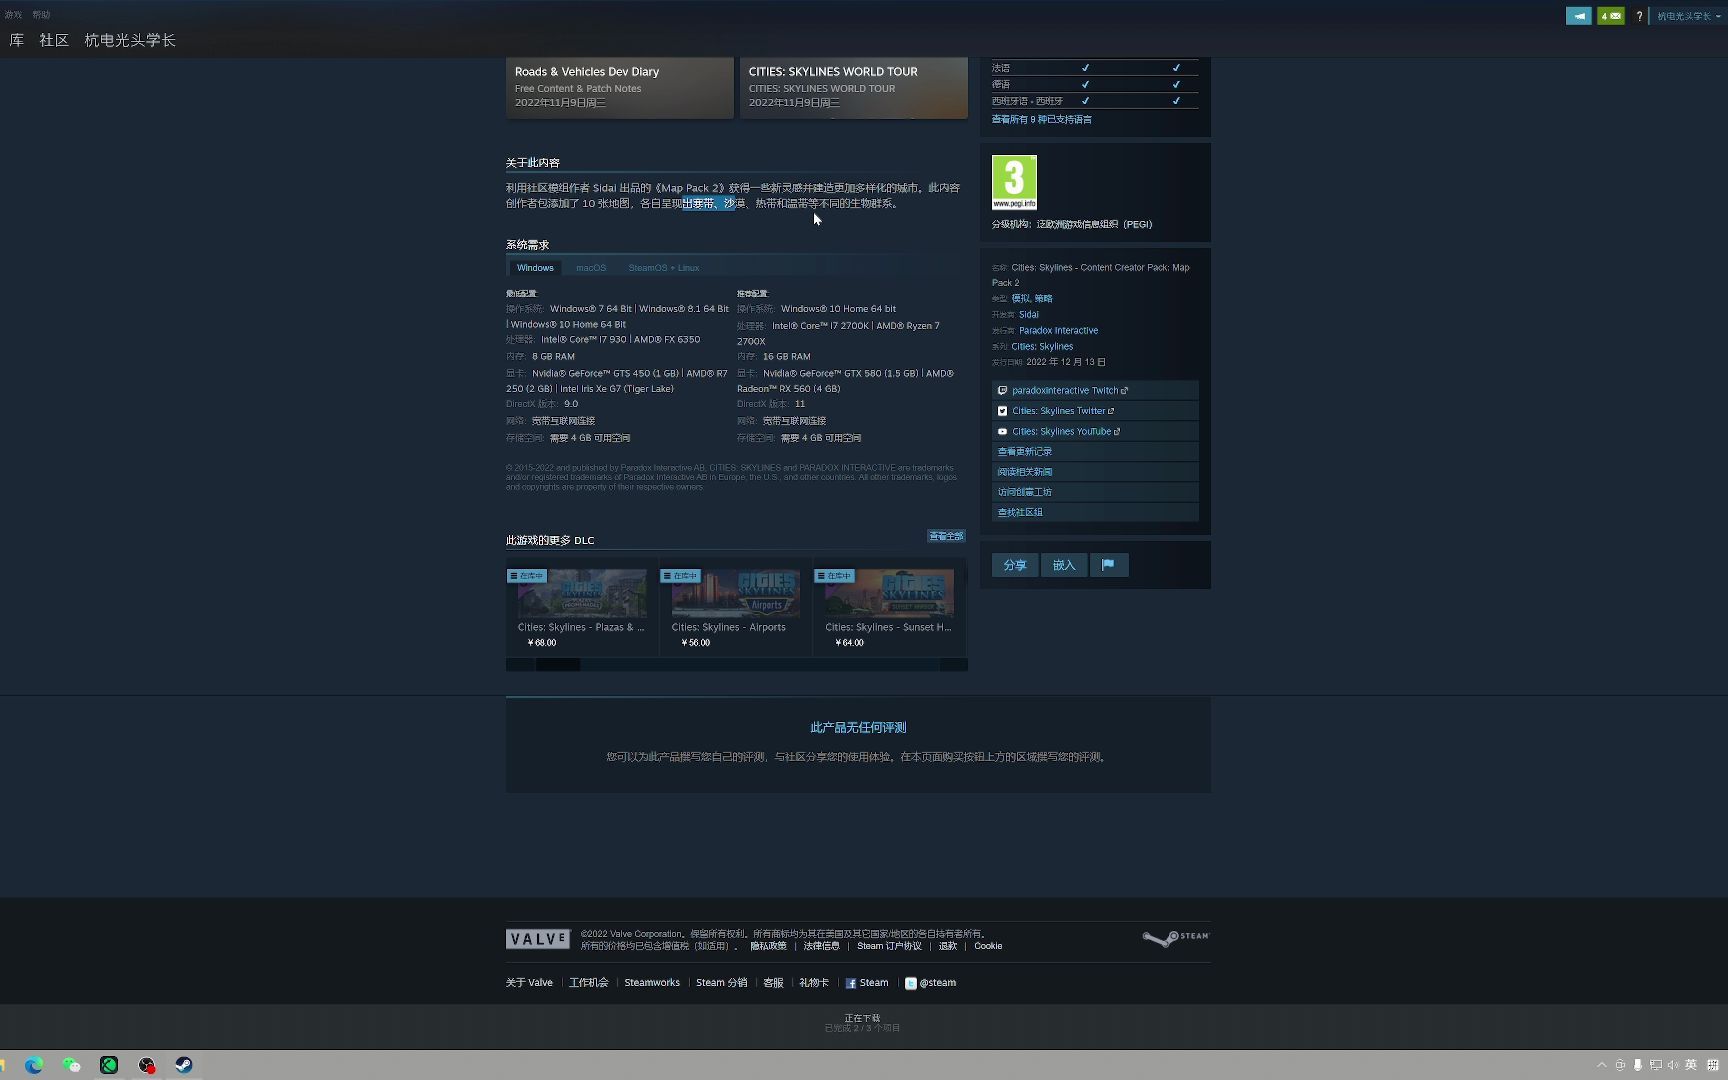Open the Cities: Skylines World Tour card
This screenshot has height=1080, width=1728.
pyautogui.click(x=854, y=88)
